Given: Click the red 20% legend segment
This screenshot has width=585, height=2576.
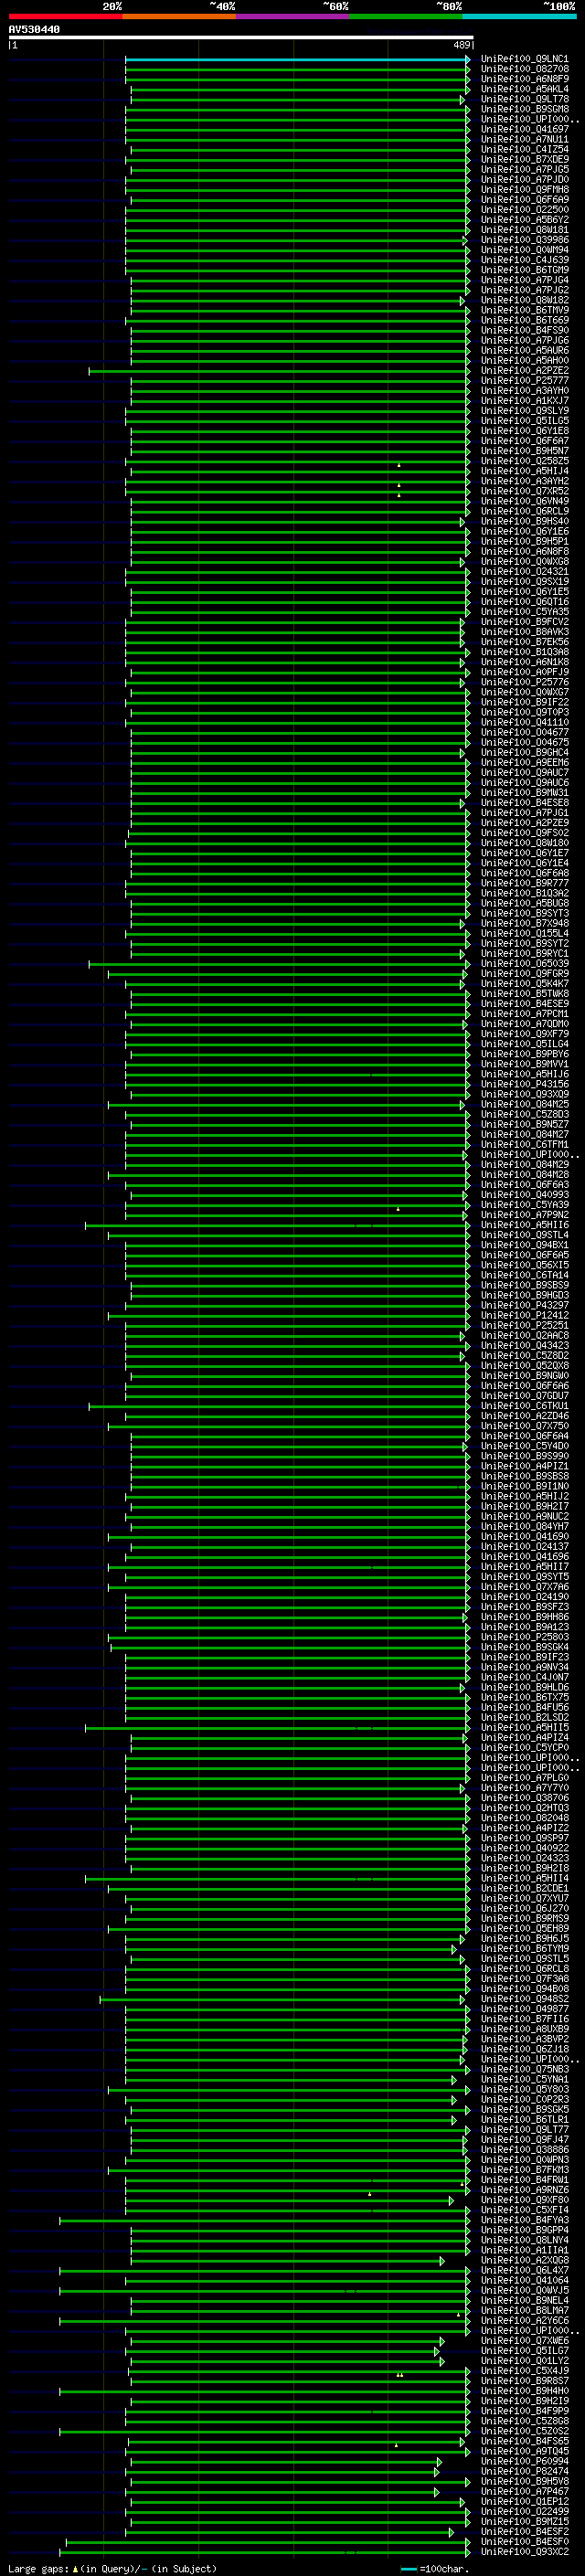Looking at the screenshot, I should [x=65, y=16].
